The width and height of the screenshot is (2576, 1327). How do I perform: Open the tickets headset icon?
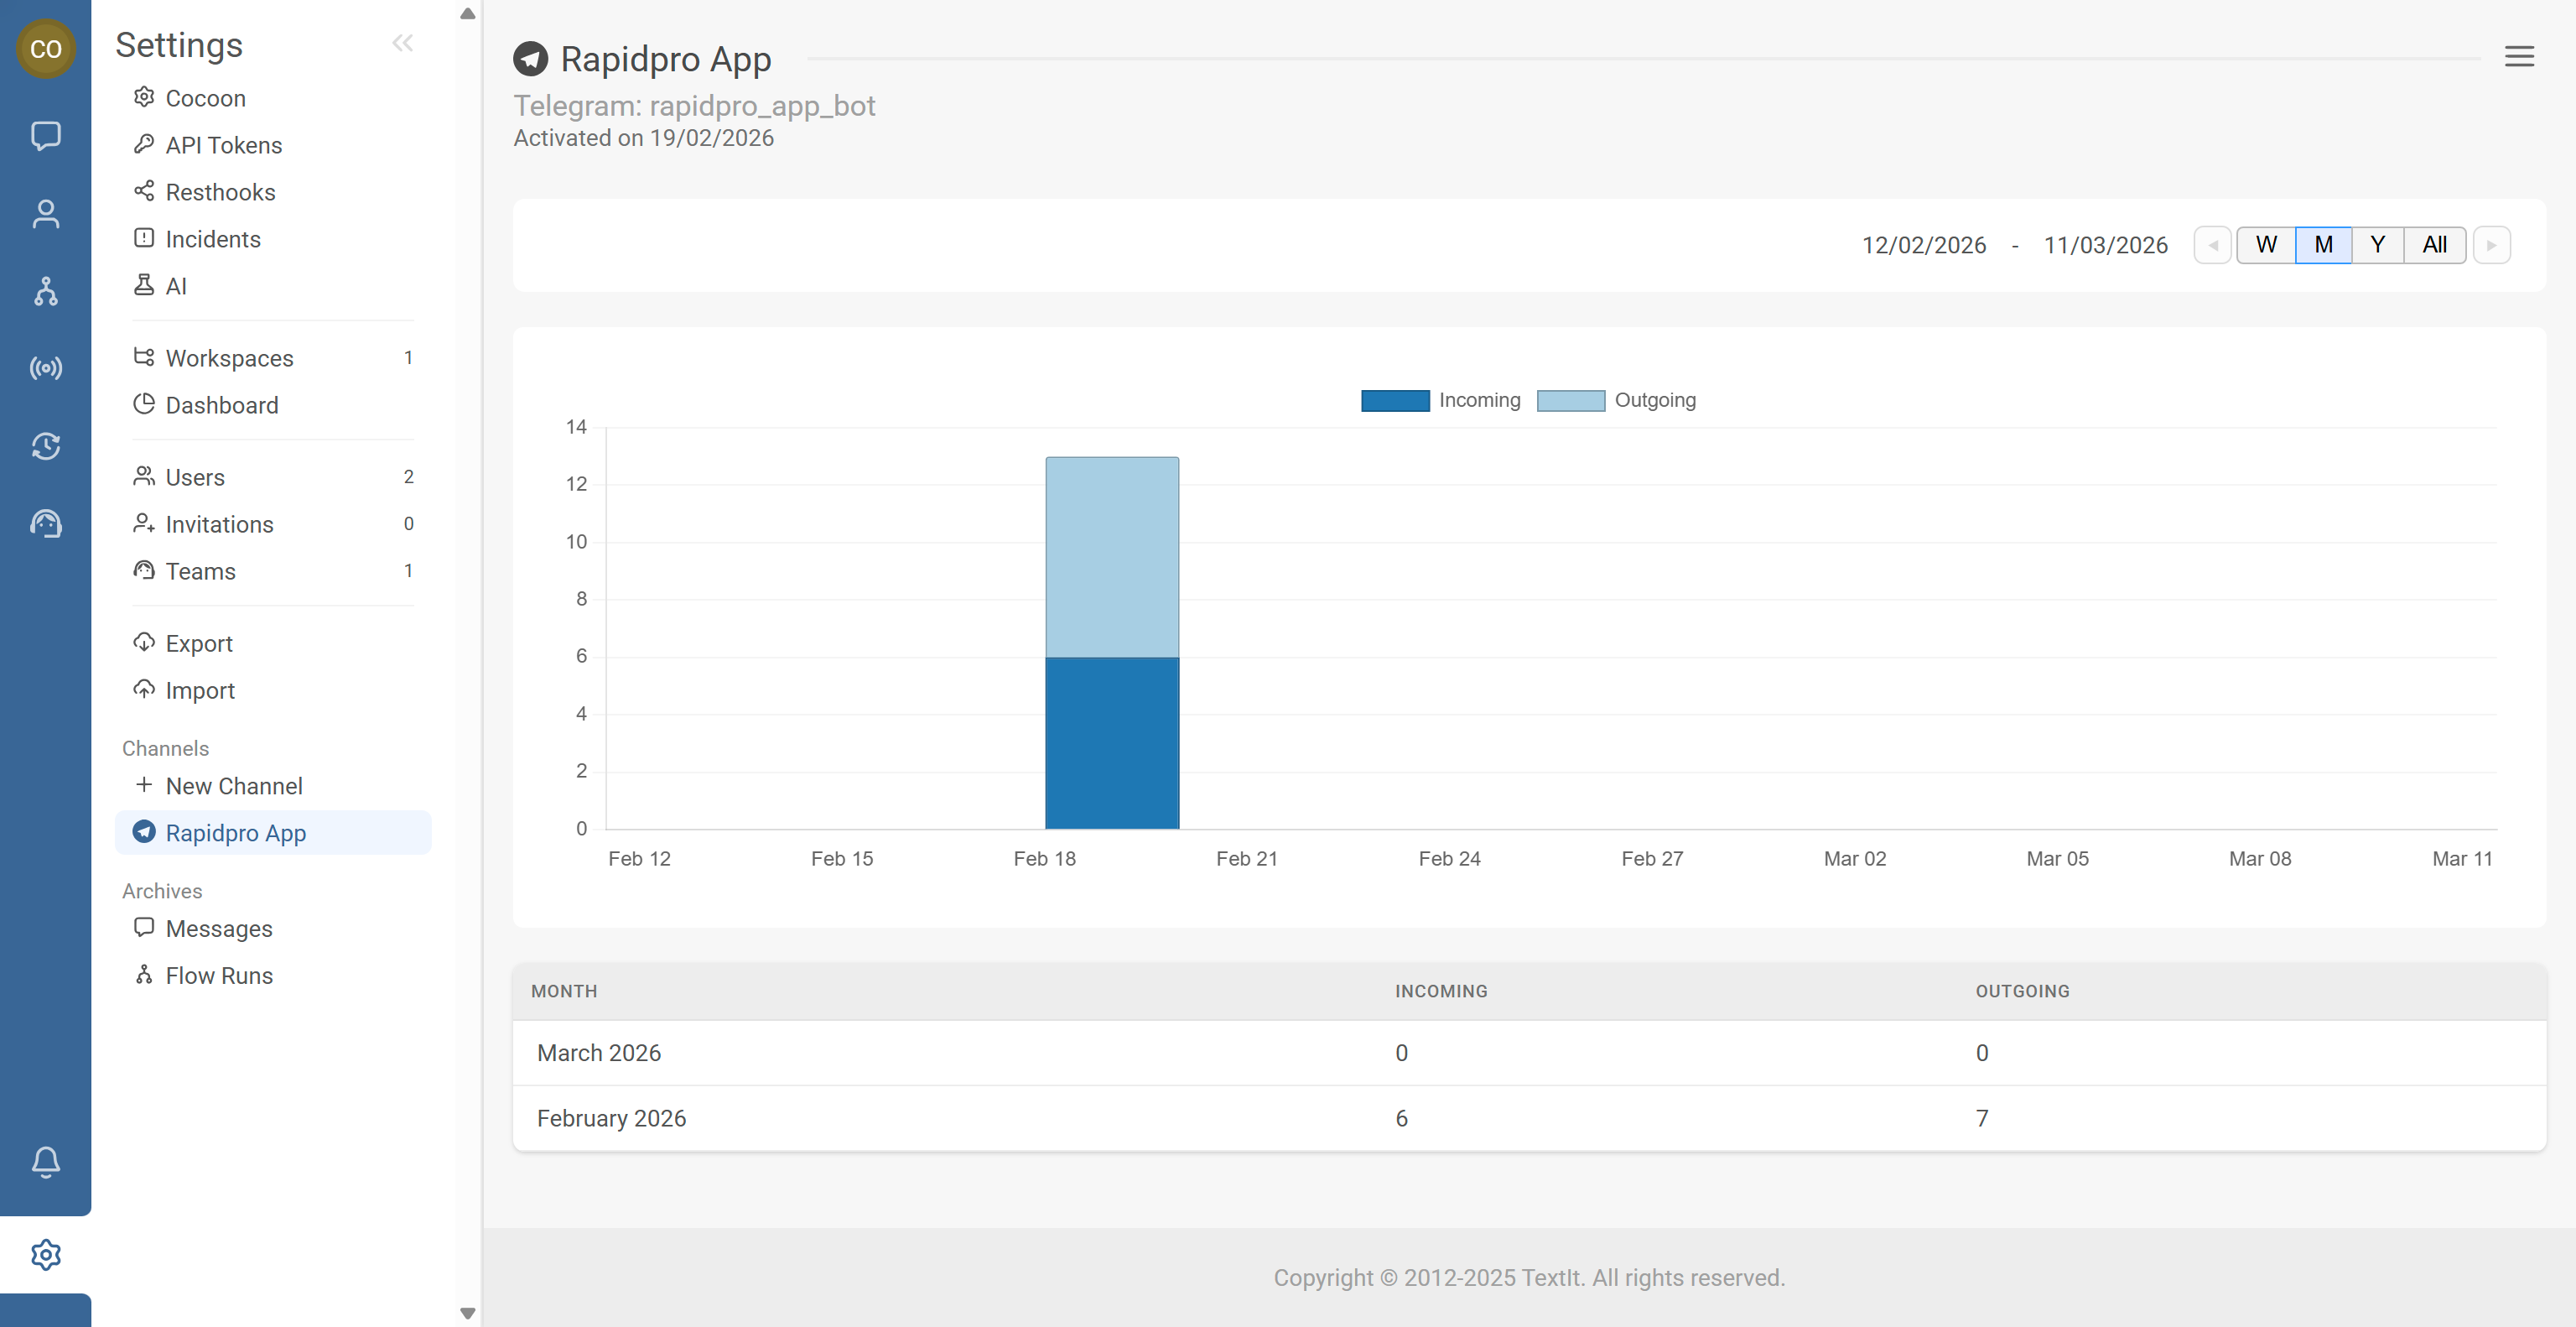tap(45, 523)
